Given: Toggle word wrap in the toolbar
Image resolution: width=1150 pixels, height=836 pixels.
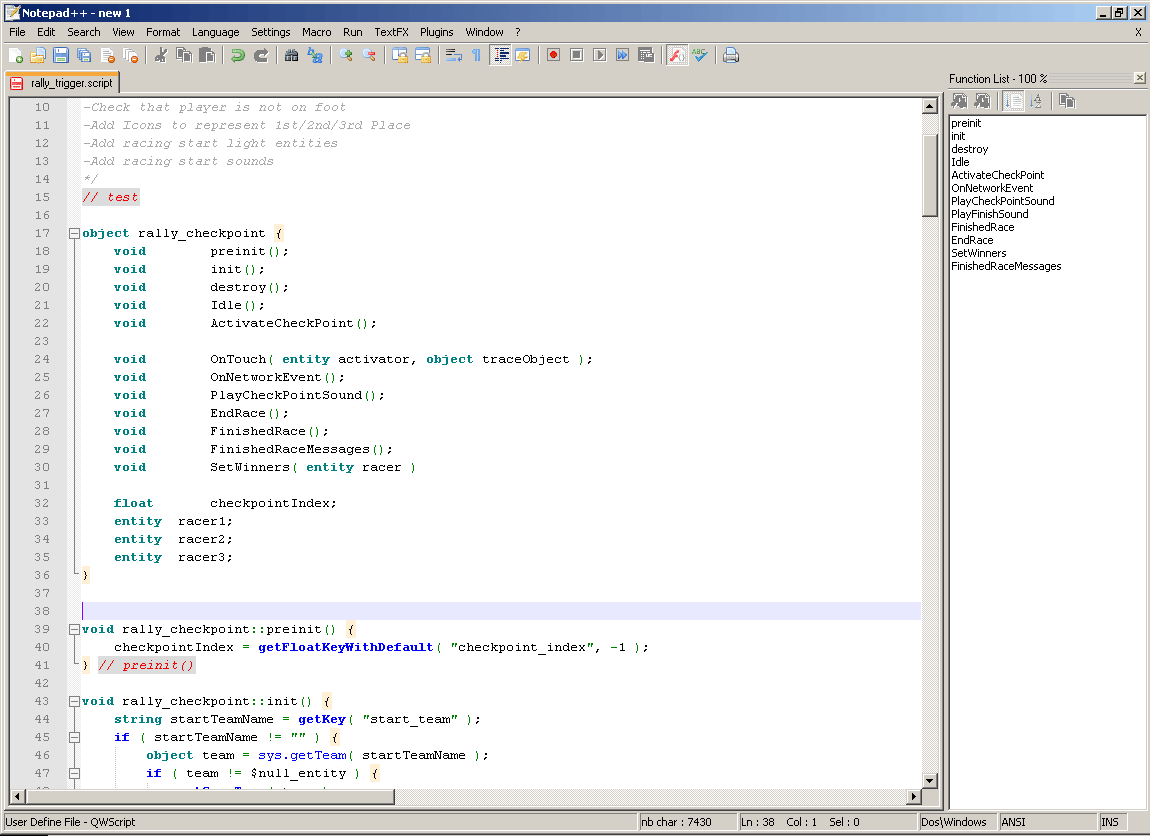Looking at the screenshot, I should coord(454,56).
